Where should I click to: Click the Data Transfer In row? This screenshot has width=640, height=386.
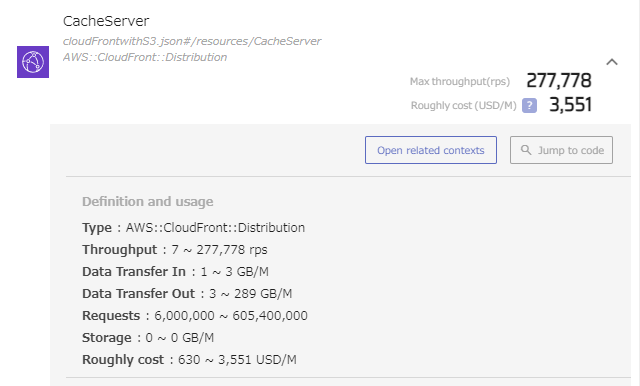[176, 272]
